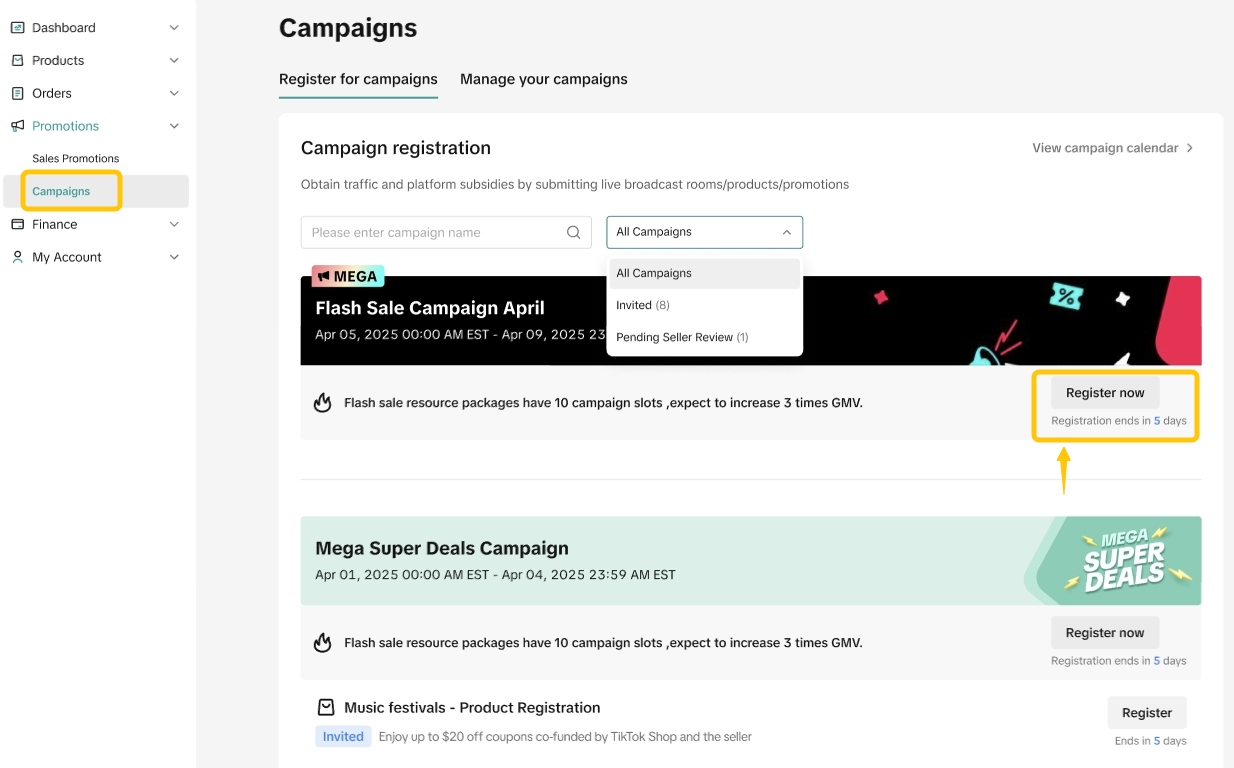Click the Finance card icon

click(17, 225)
